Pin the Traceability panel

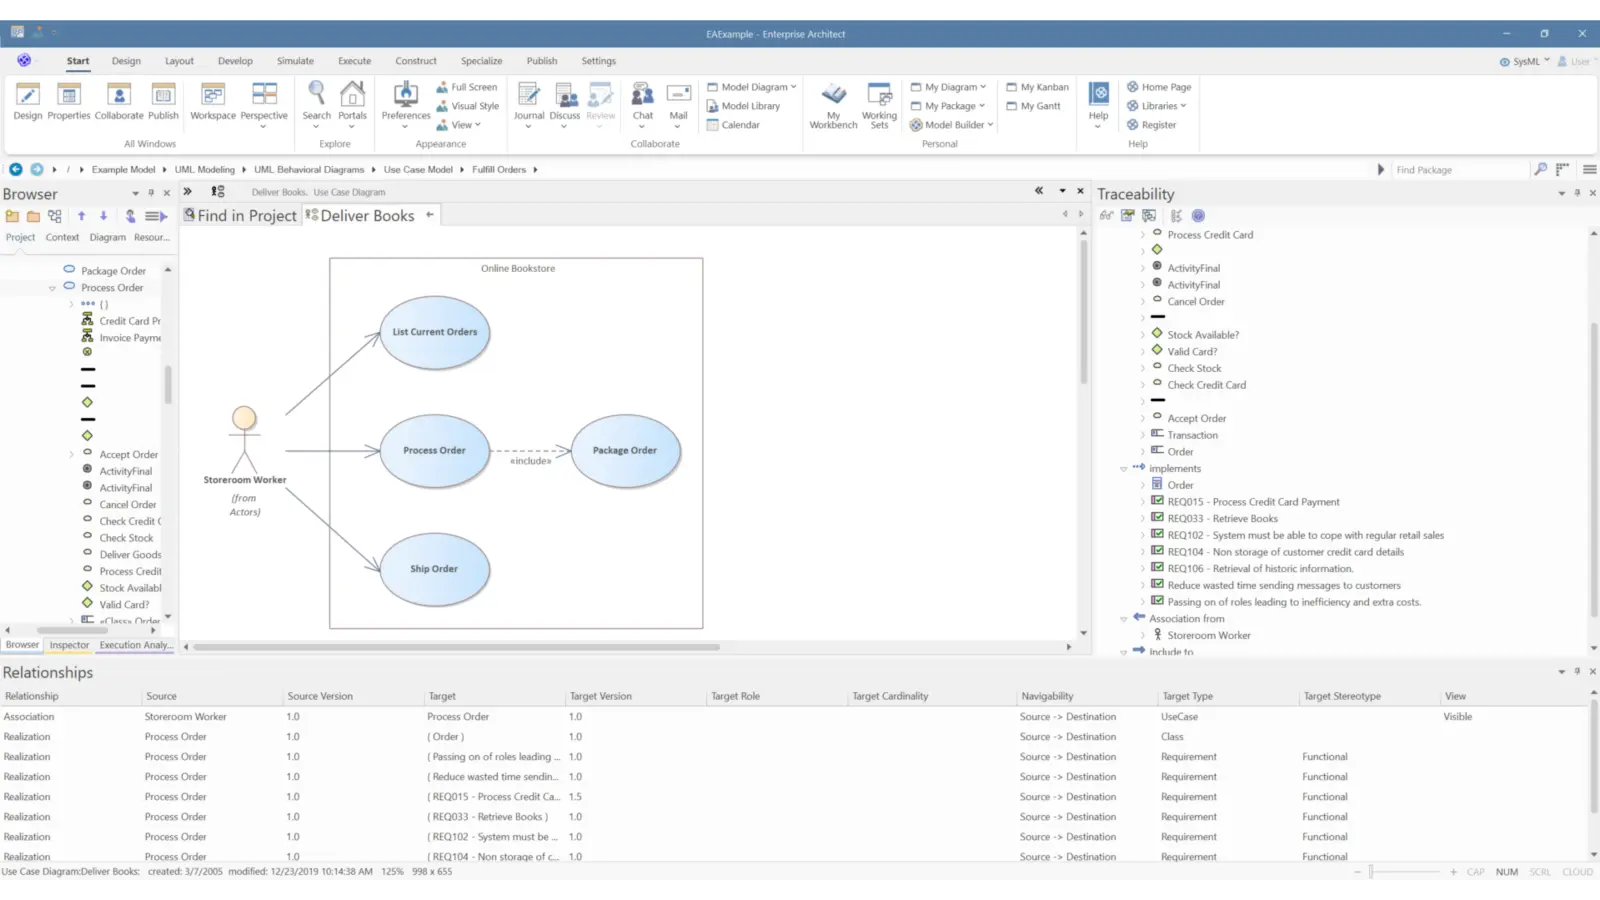pyautogui.click(x=1577, y=193)
